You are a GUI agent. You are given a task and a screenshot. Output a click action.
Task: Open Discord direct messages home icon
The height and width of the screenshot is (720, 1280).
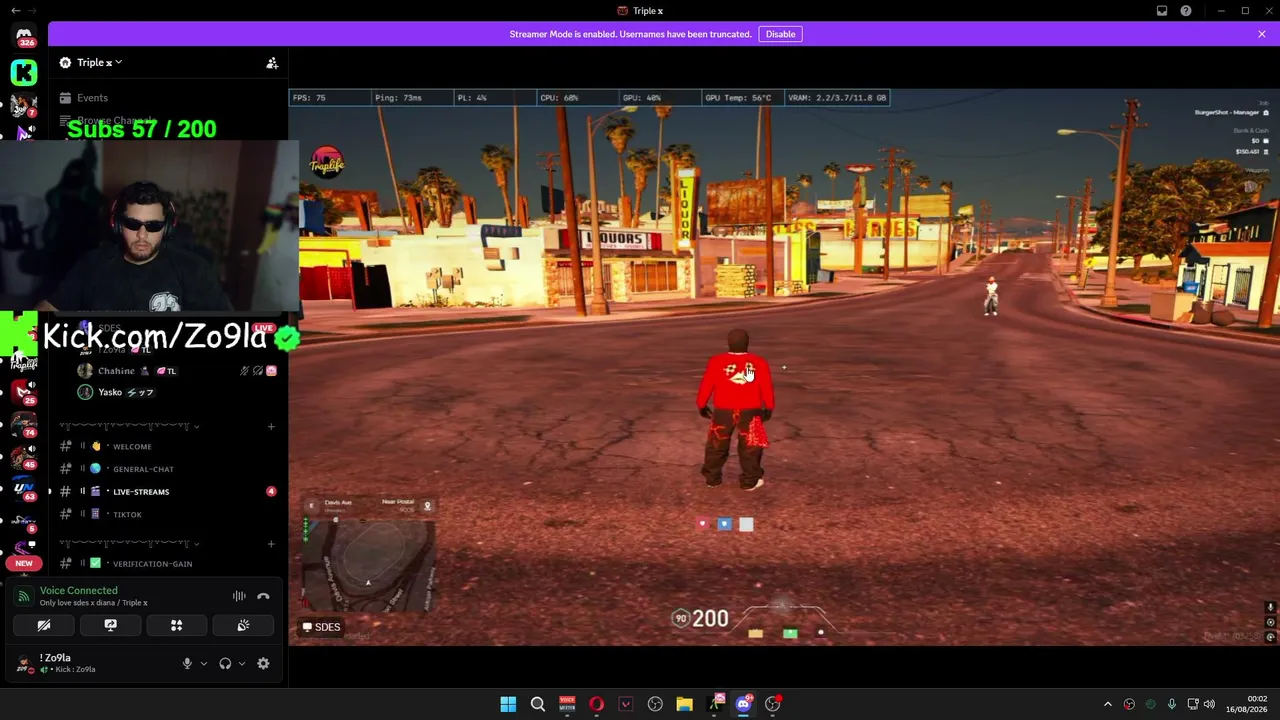coord(24,36)
